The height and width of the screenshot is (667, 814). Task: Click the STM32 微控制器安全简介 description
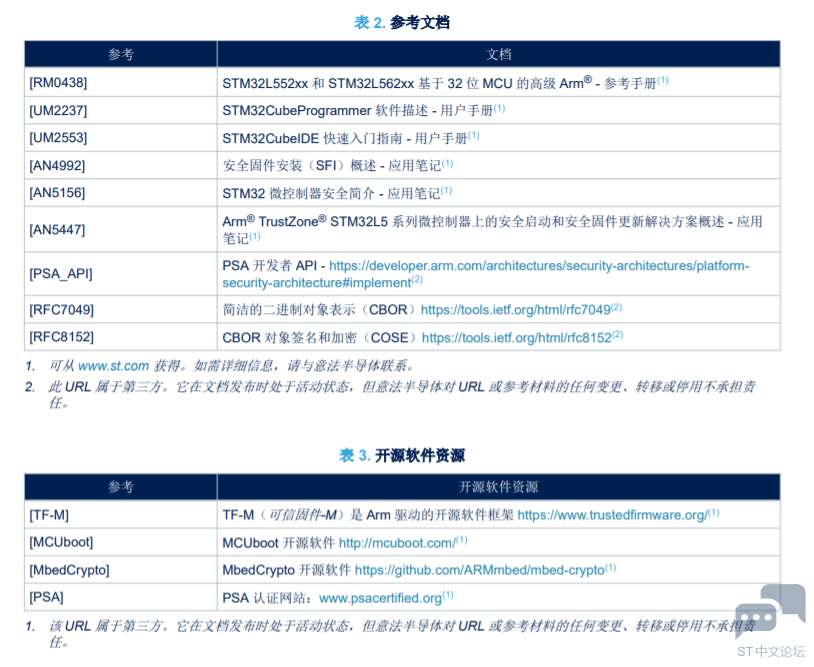pyautogui.click(x=337, y=193)
